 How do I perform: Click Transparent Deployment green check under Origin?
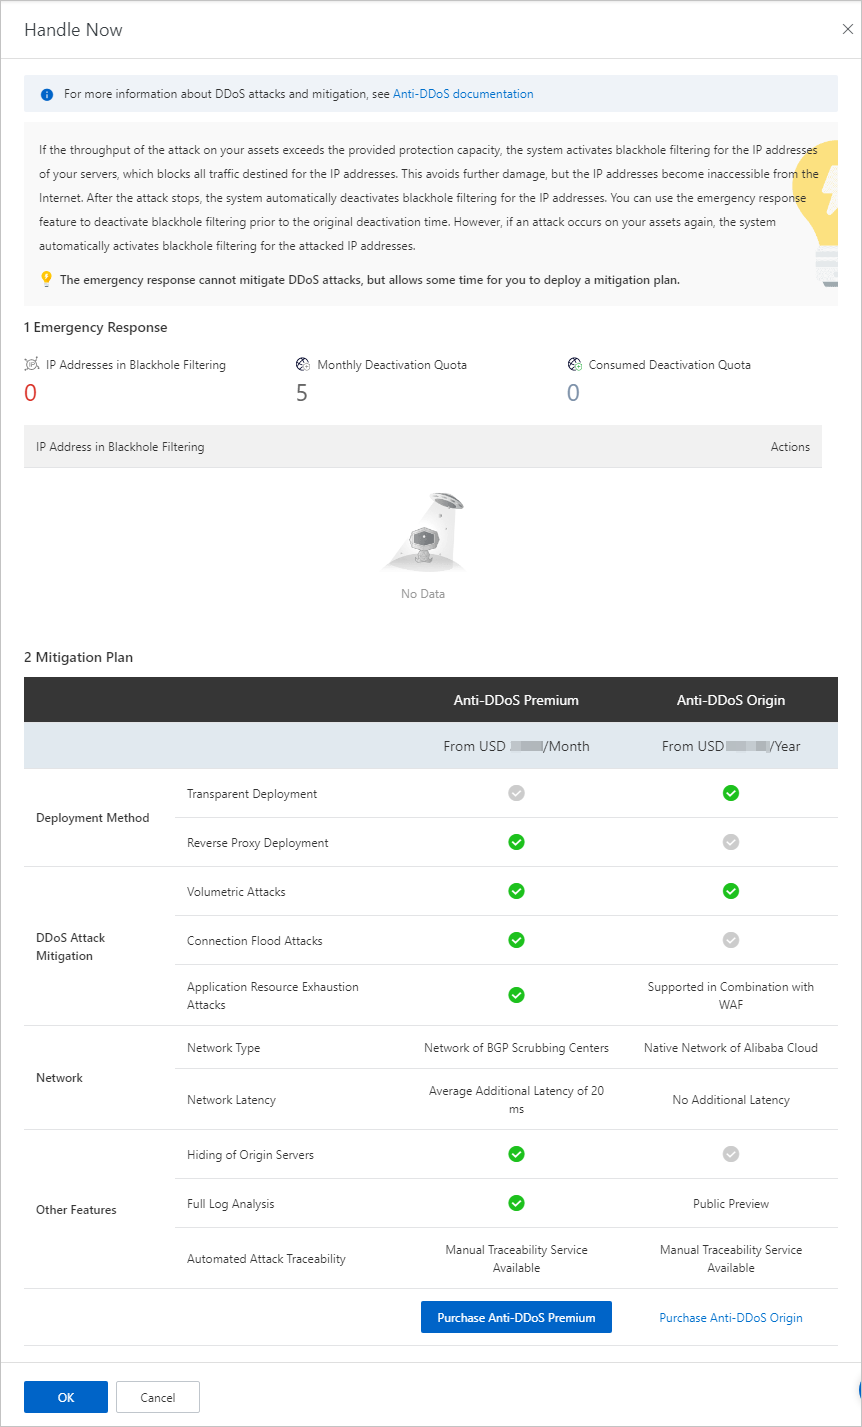731,793
